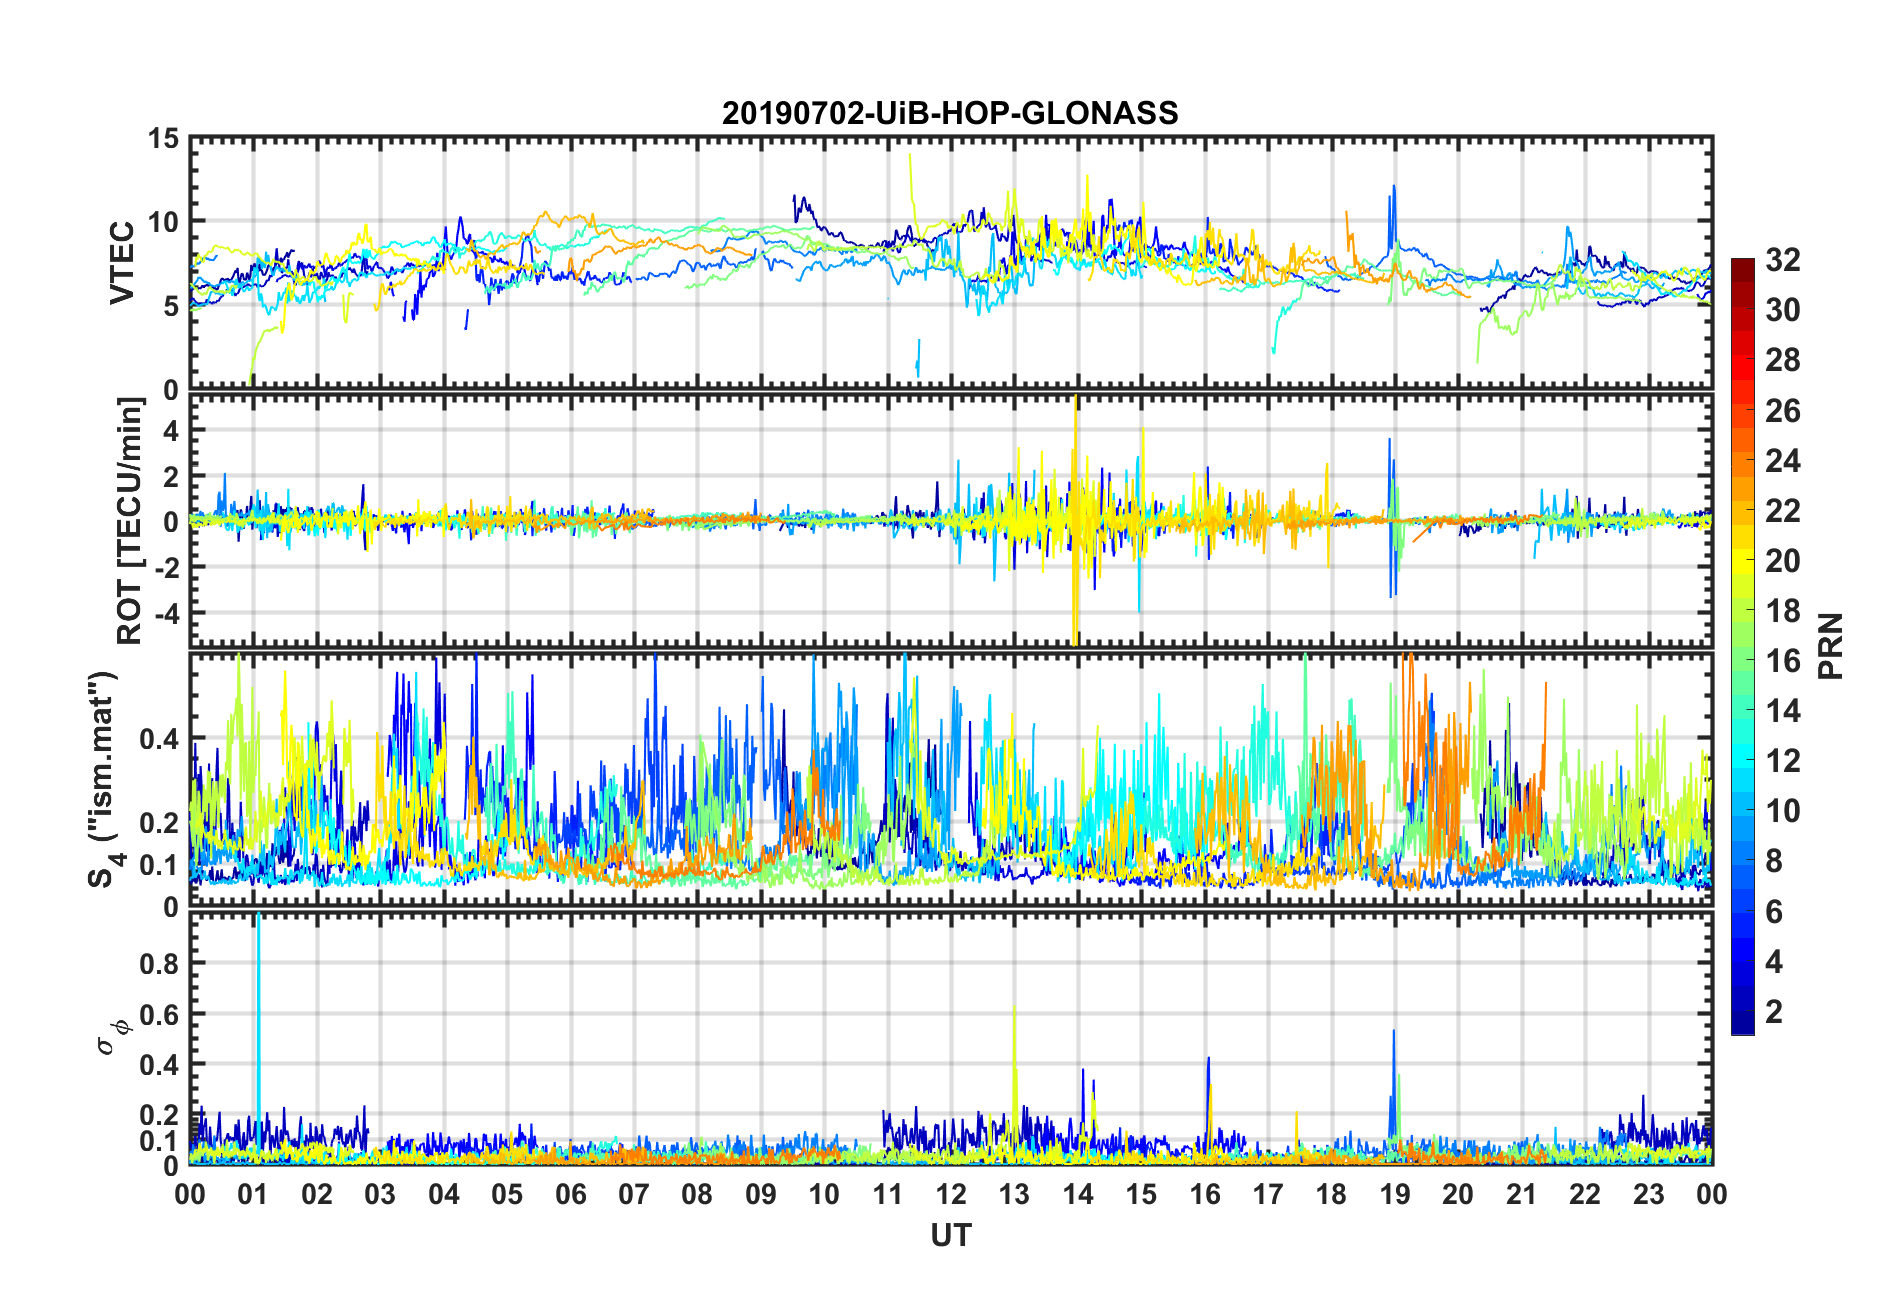1902x1292 pixels.
Task: Select the "ROT [TECU/min]" y-axis label
Action: pyautogui.click(x=130, y=521)
